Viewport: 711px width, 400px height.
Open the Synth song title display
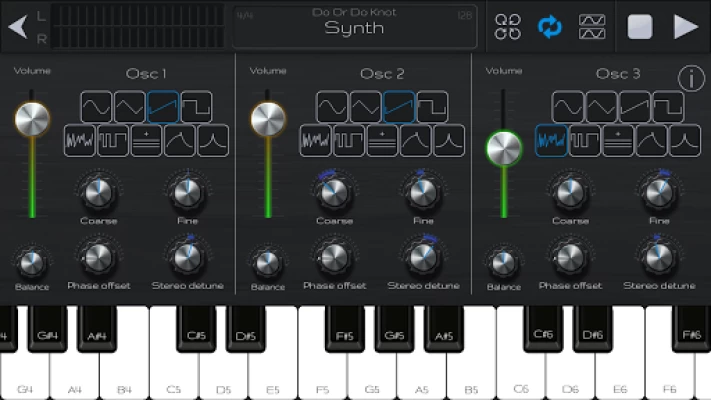tap(355, 27)
